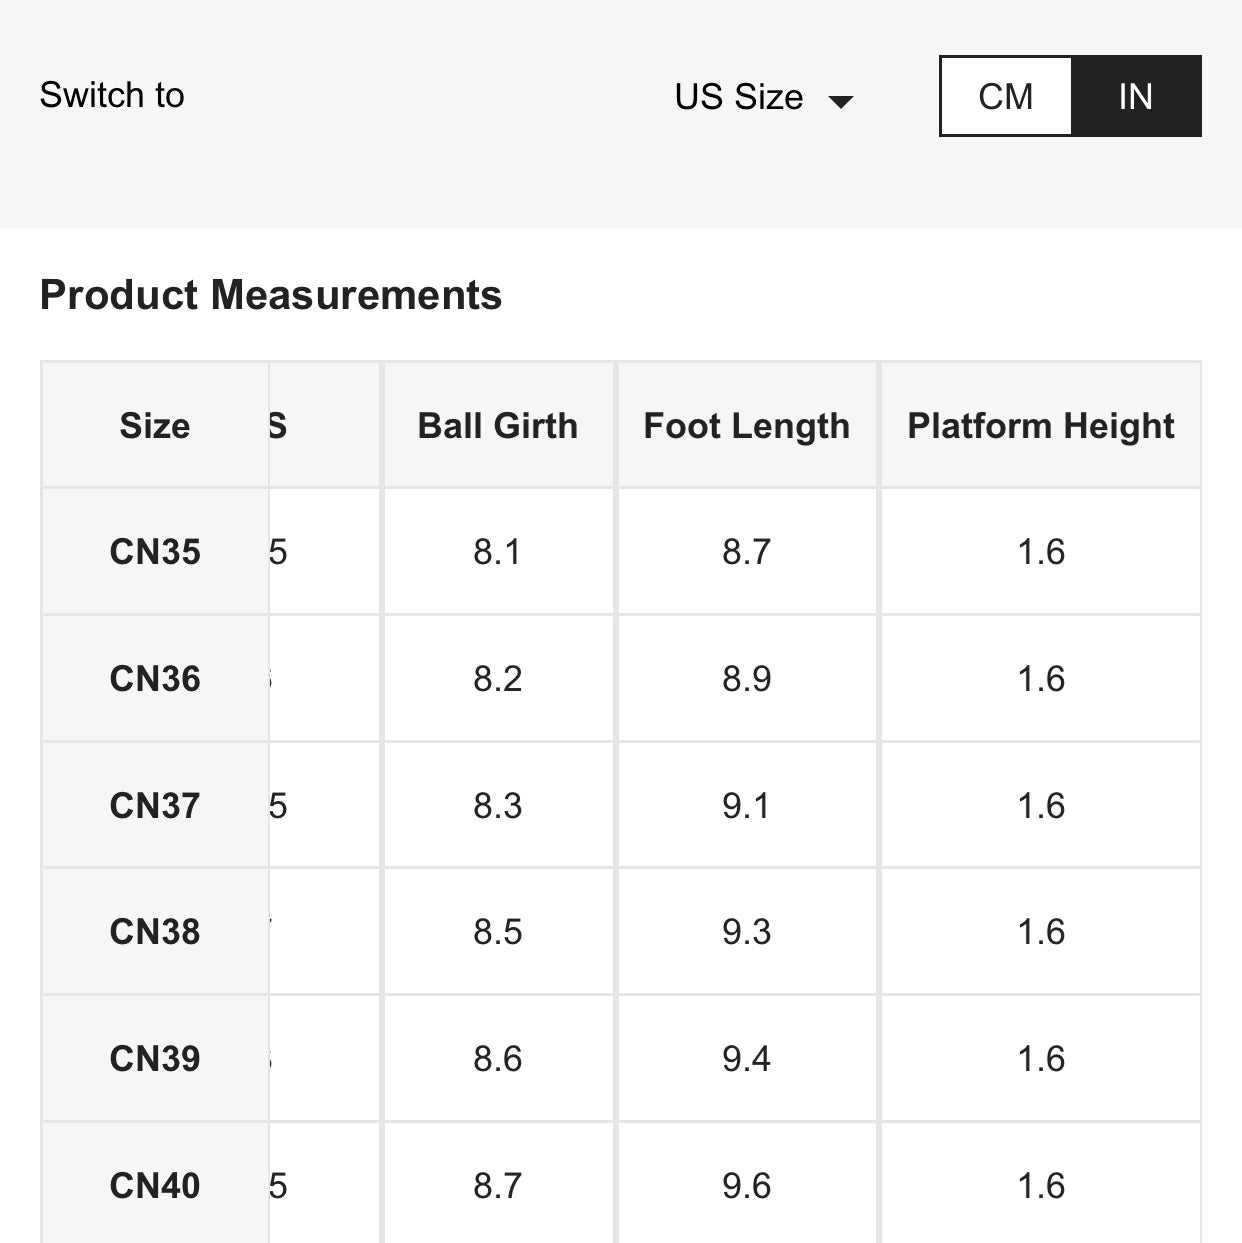The image size is (1242, 1243).
Task: Switch measurement unit to CM
Action: (x=1006, y=96)
